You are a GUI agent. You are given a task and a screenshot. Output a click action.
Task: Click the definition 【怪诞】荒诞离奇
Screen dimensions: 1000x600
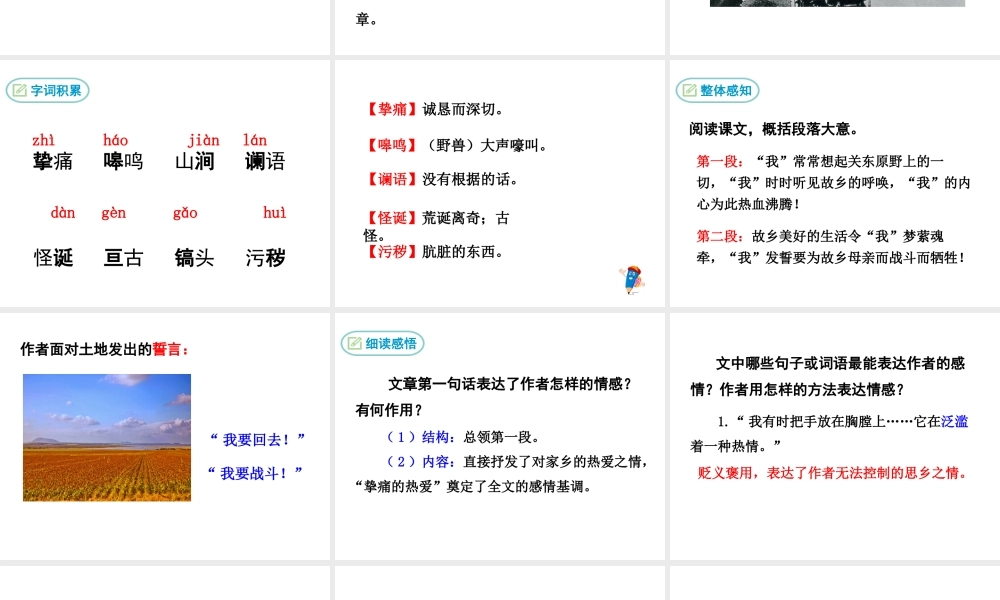pos(436,226)
